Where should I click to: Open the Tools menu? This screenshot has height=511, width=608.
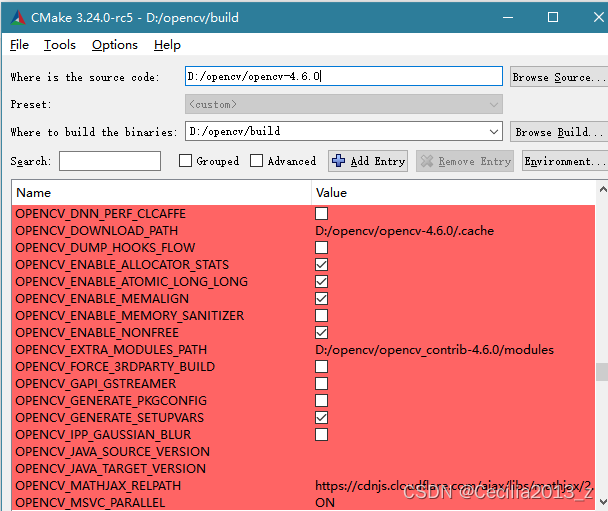click(x=60, y=45)
